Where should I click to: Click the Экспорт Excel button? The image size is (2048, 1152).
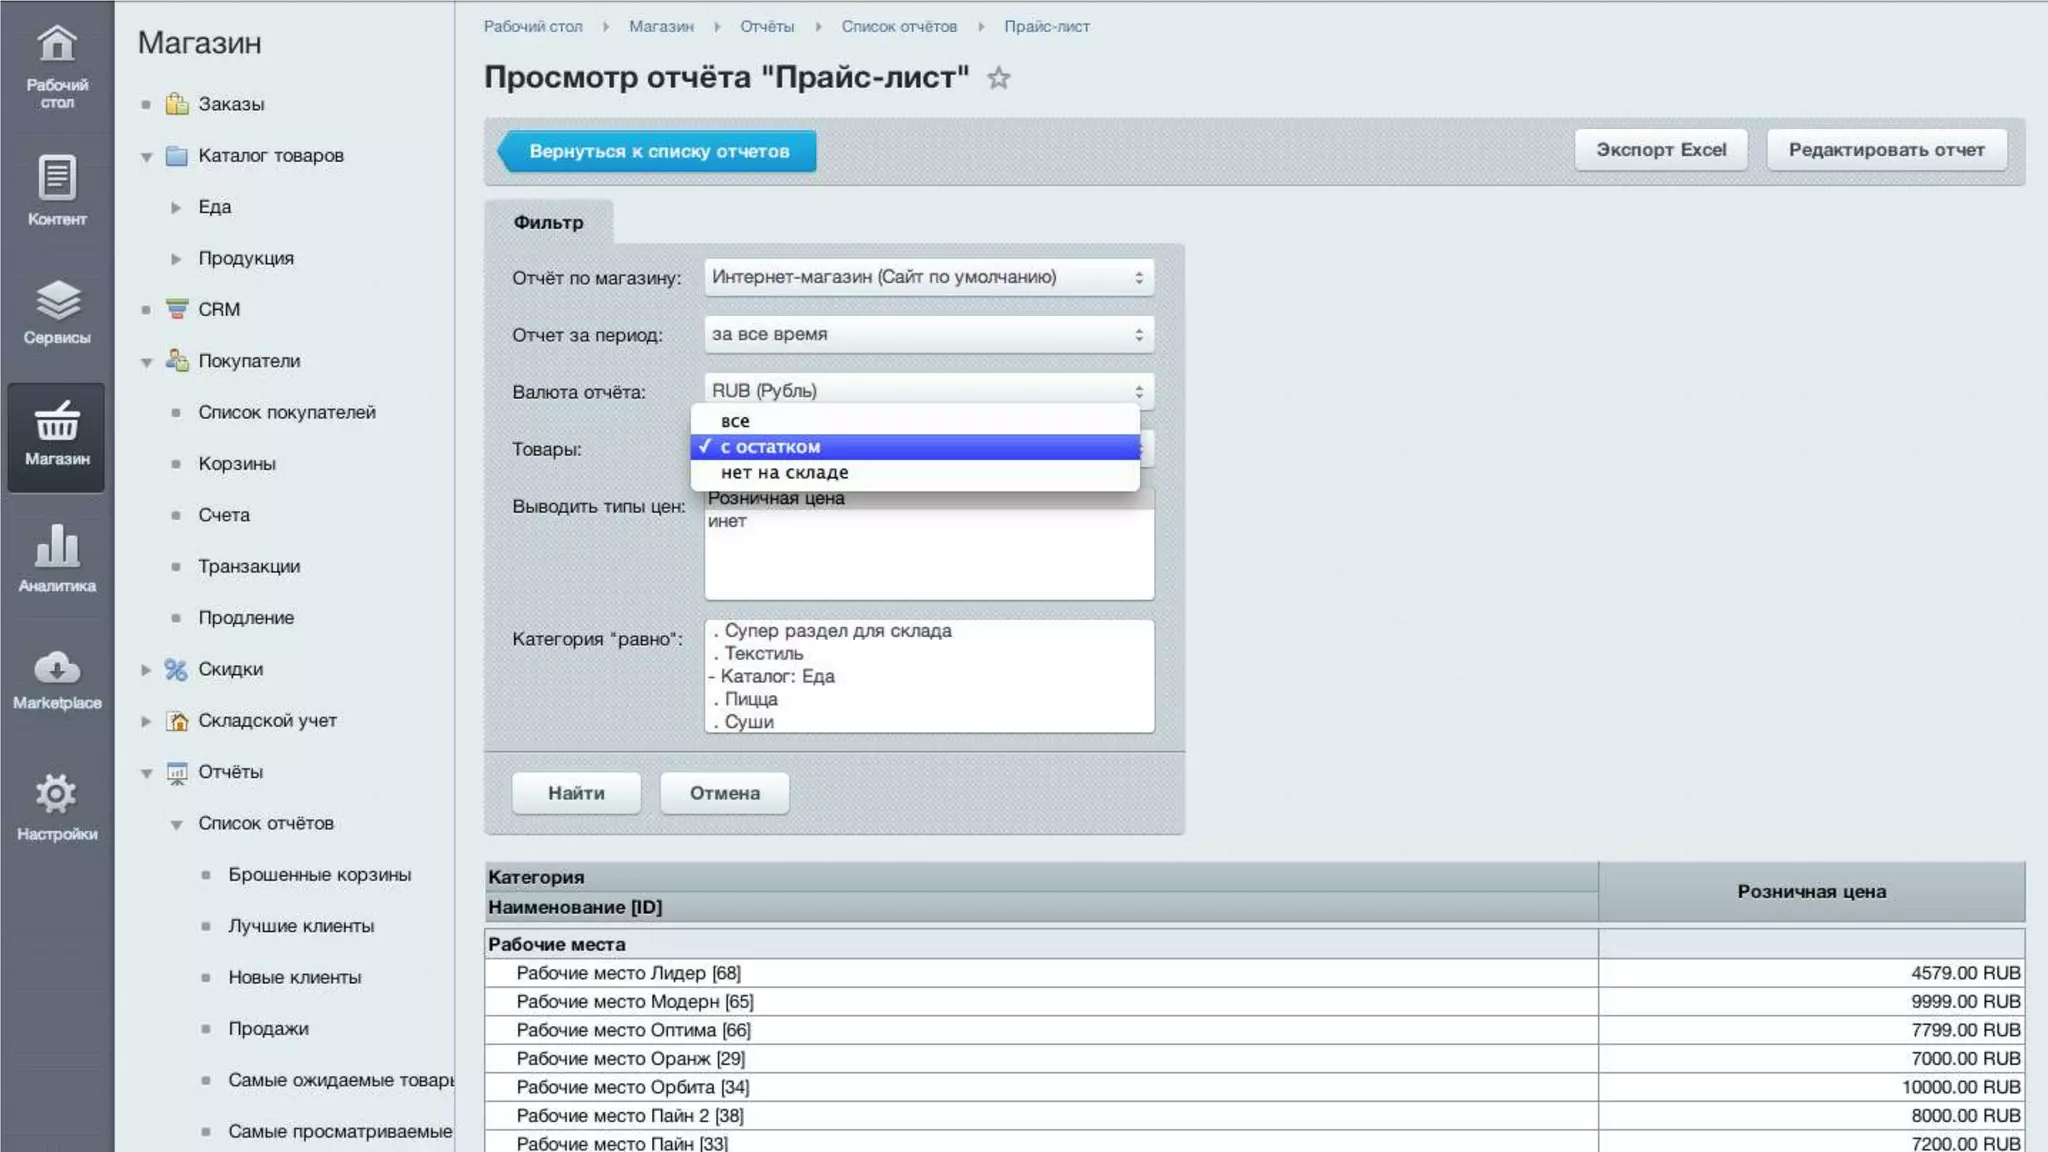(1660, 150)
